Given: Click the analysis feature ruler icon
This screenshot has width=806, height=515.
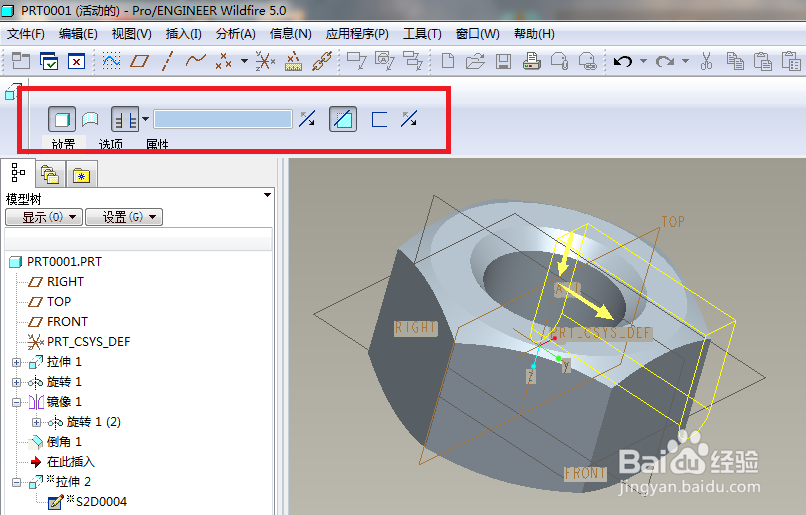Looking at the screenshot, I should [293, 61].
